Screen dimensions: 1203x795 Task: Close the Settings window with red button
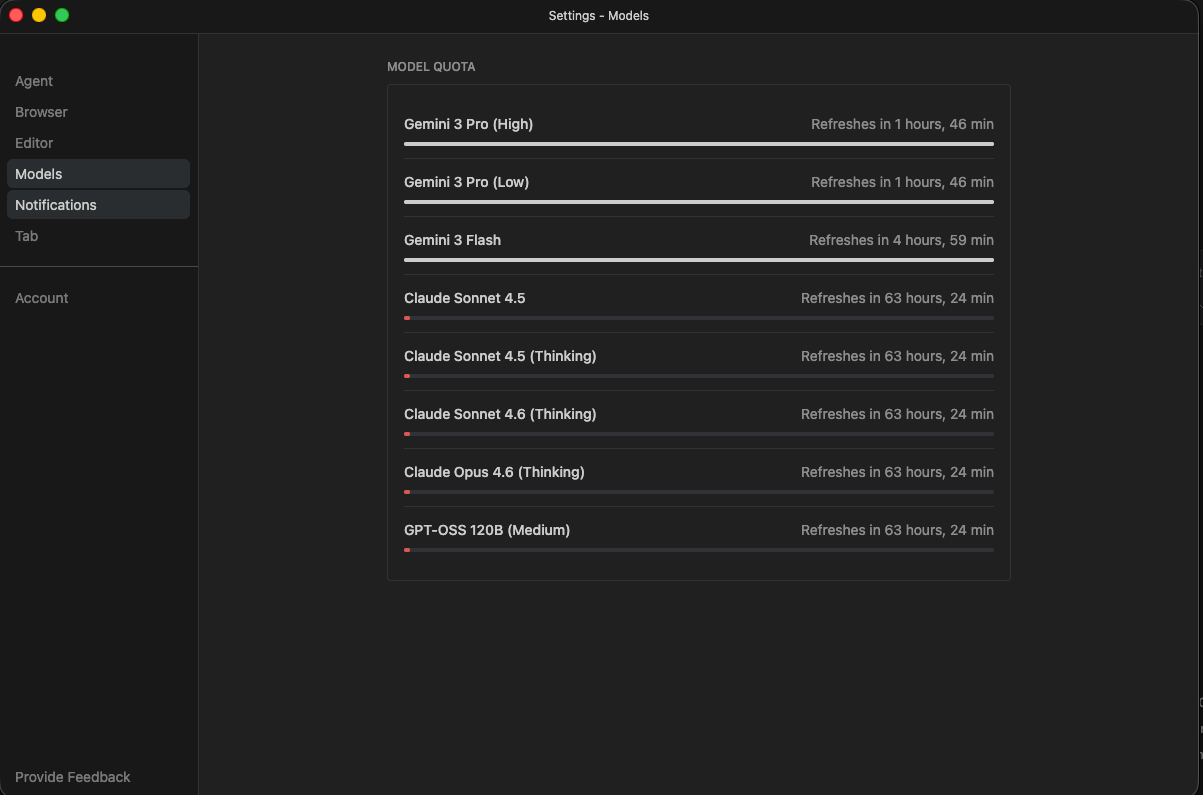coord(16,15)
